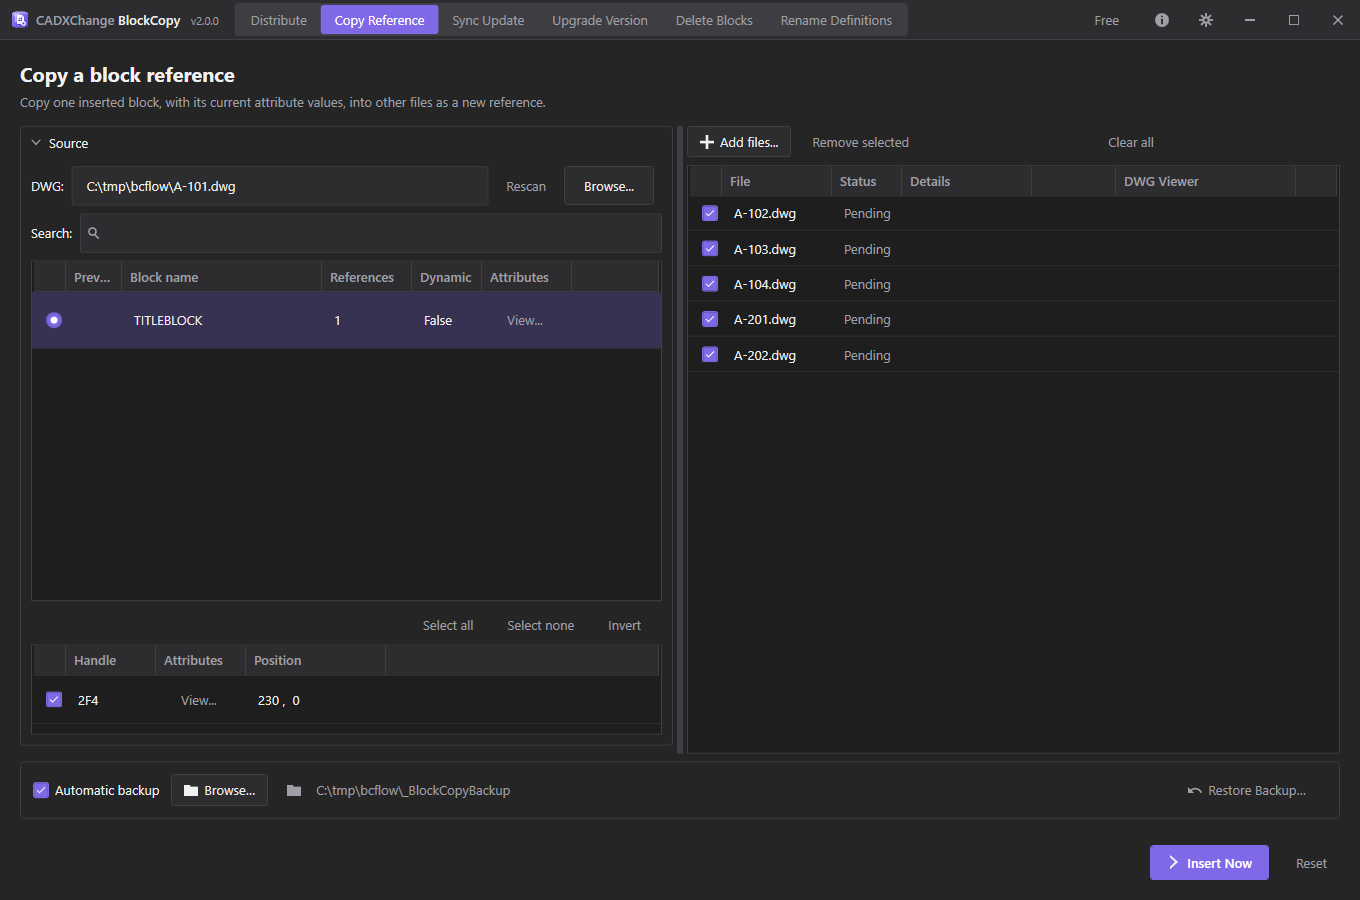Open the Rename Definitions tab
The image size is (1360, 900).
coord(836,20)
